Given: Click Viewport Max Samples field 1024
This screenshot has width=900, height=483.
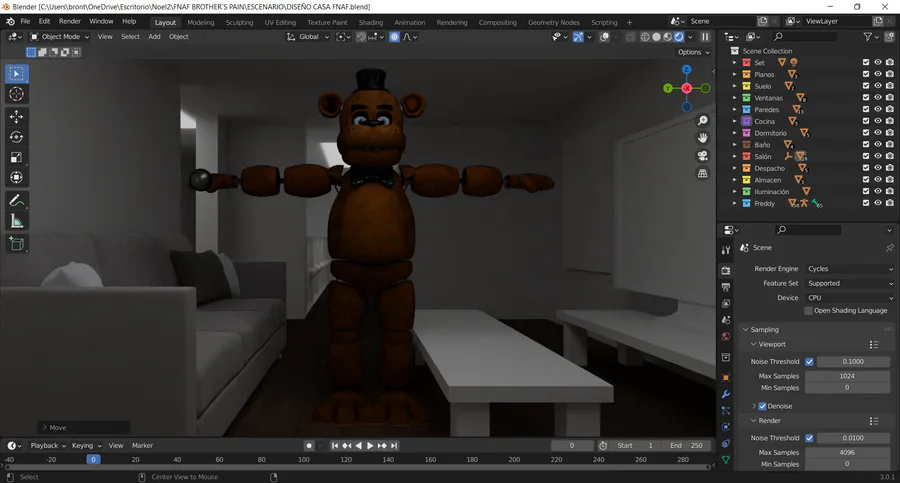Looking at the screenshot, I should point(847,376).
